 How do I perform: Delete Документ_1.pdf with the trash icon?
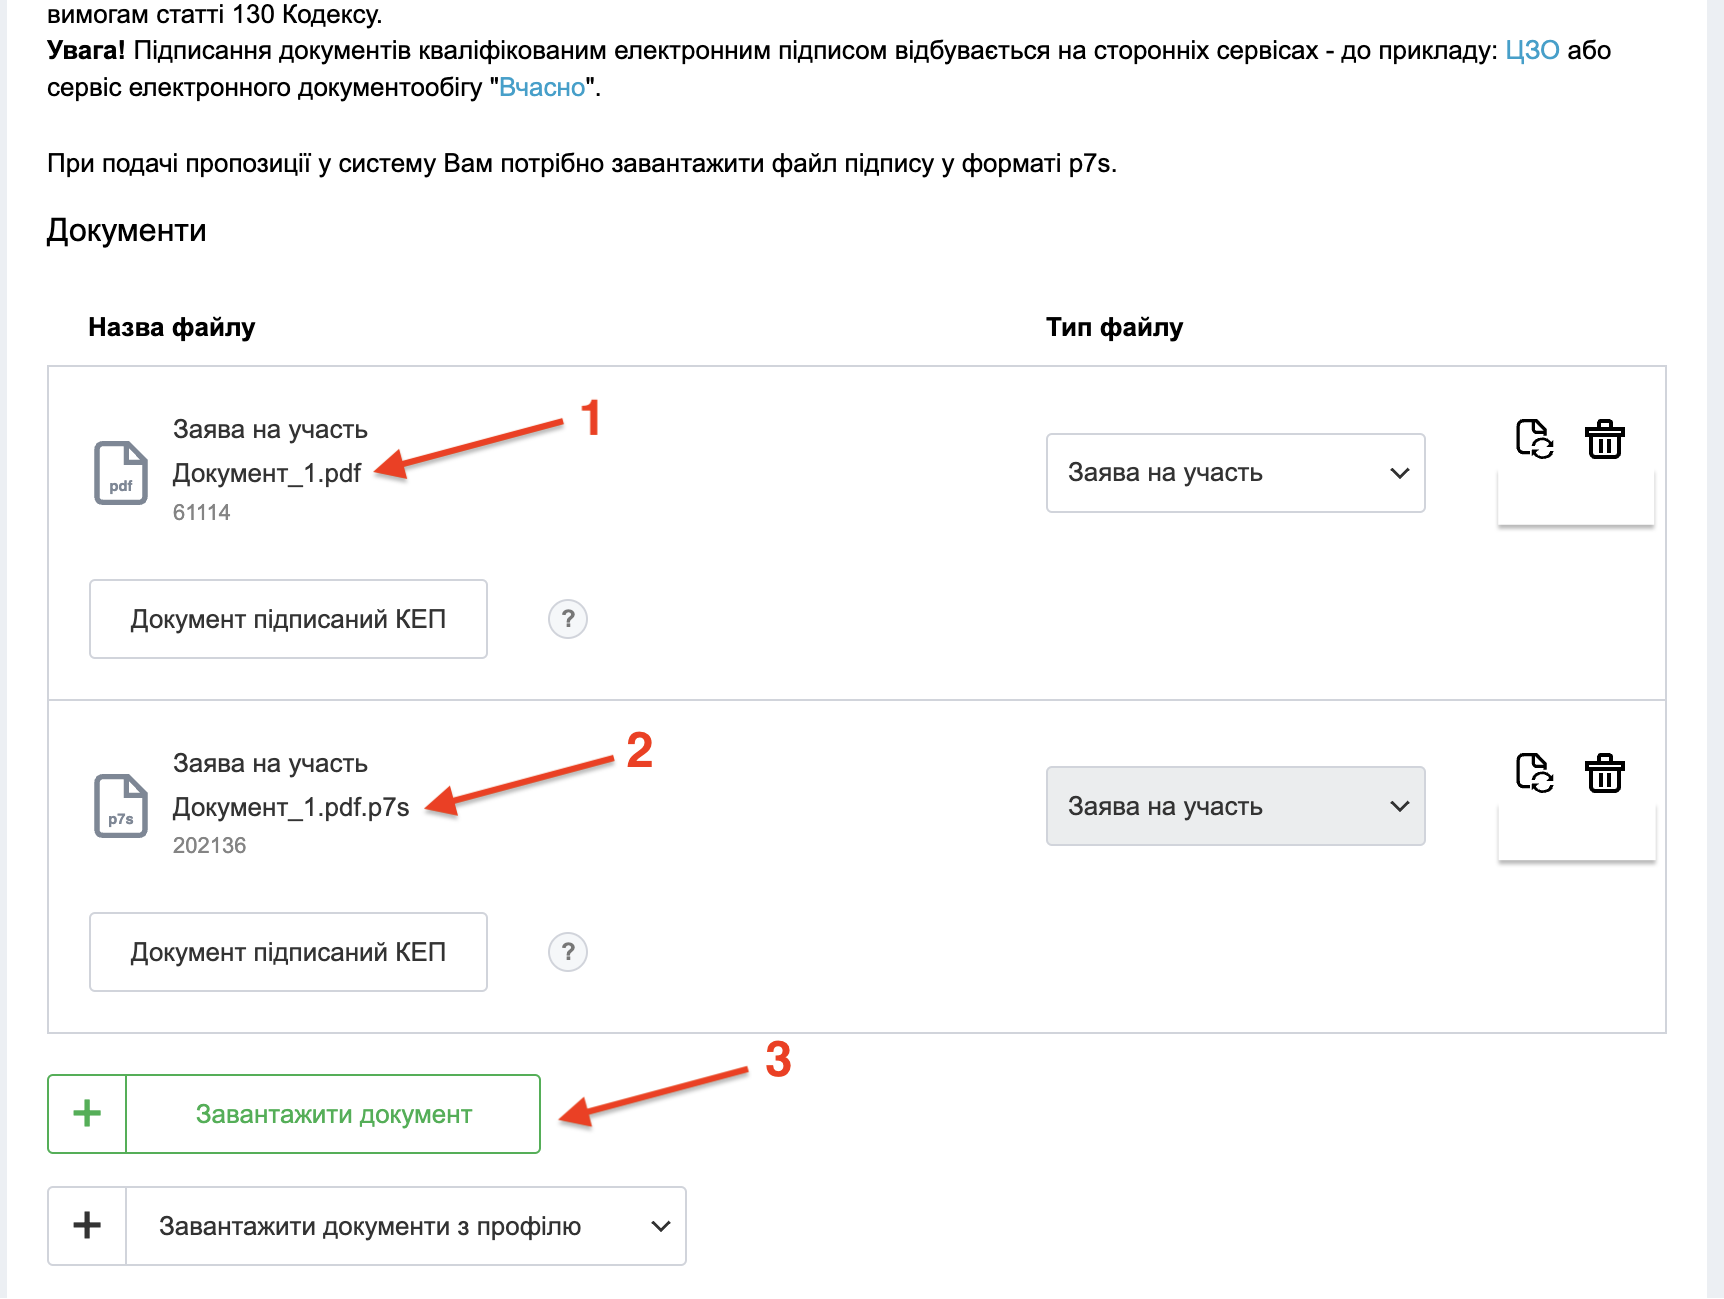click(x=1604, y=439)
